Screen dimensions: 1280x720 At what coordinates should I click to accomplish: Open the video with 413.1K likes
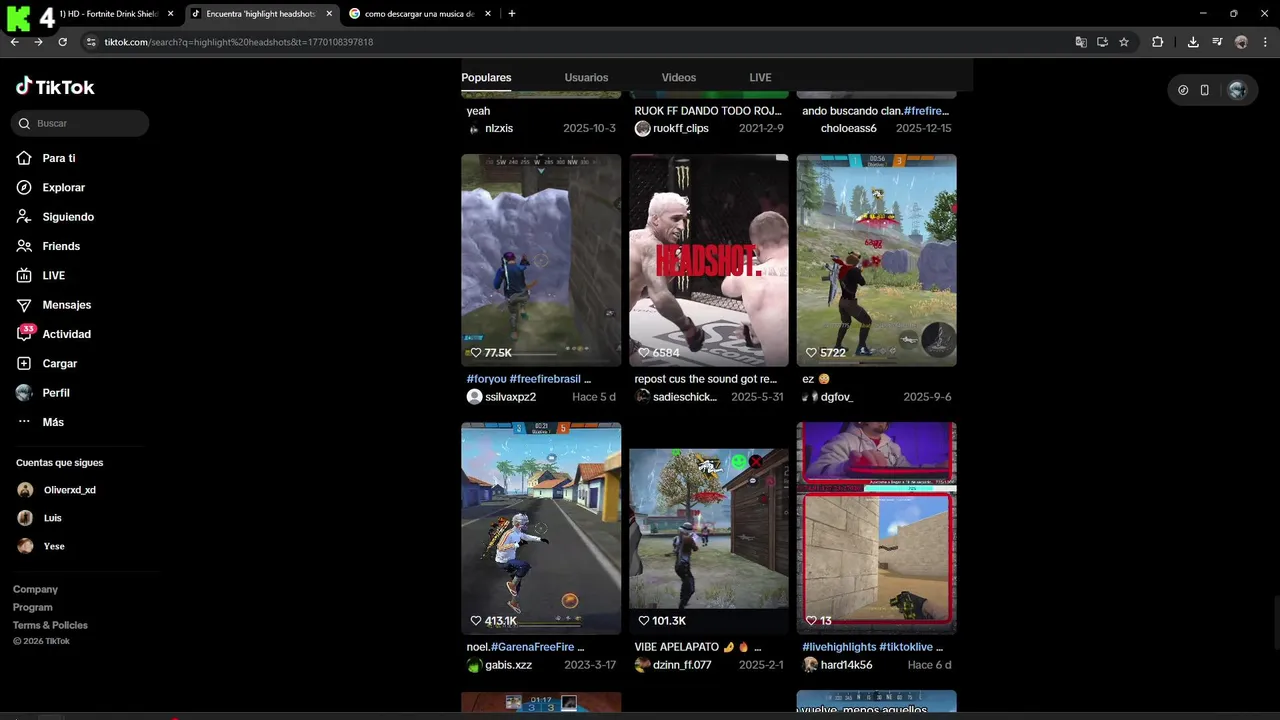(541, 528)
